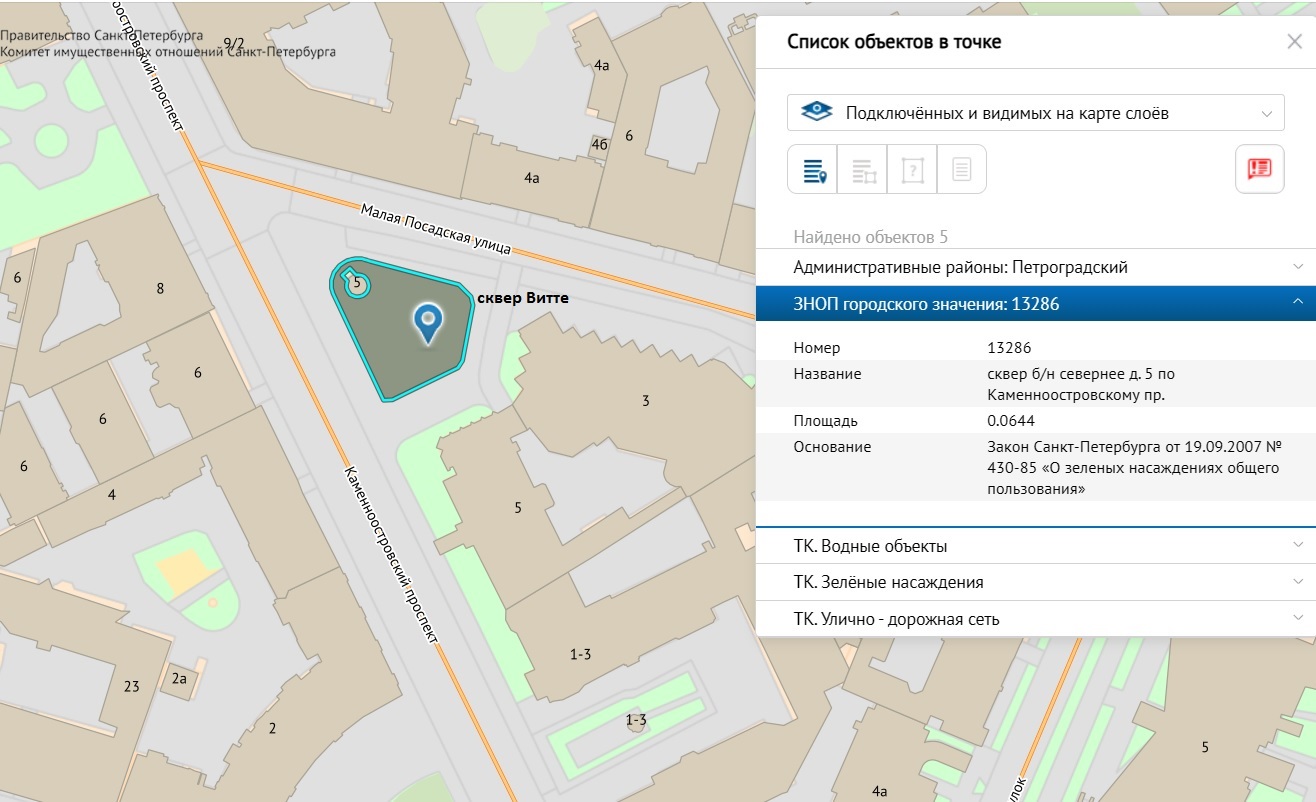The height and width of the screenshot is (802, 1316).
Task: Click the layers icon in the dropdown
Action: pyautogui.click(x=817, y=112)
